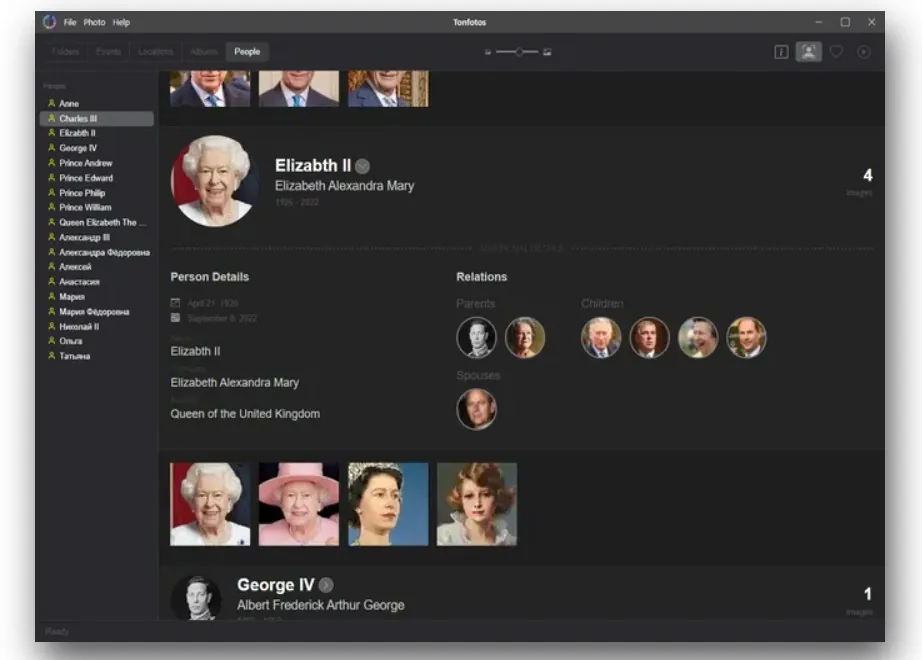Toggle the person details view icon
922x660 pixels.
809,52
